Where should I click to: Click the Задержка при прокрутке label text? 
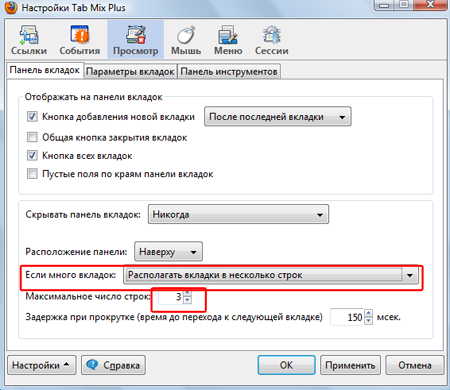point(174,317)
